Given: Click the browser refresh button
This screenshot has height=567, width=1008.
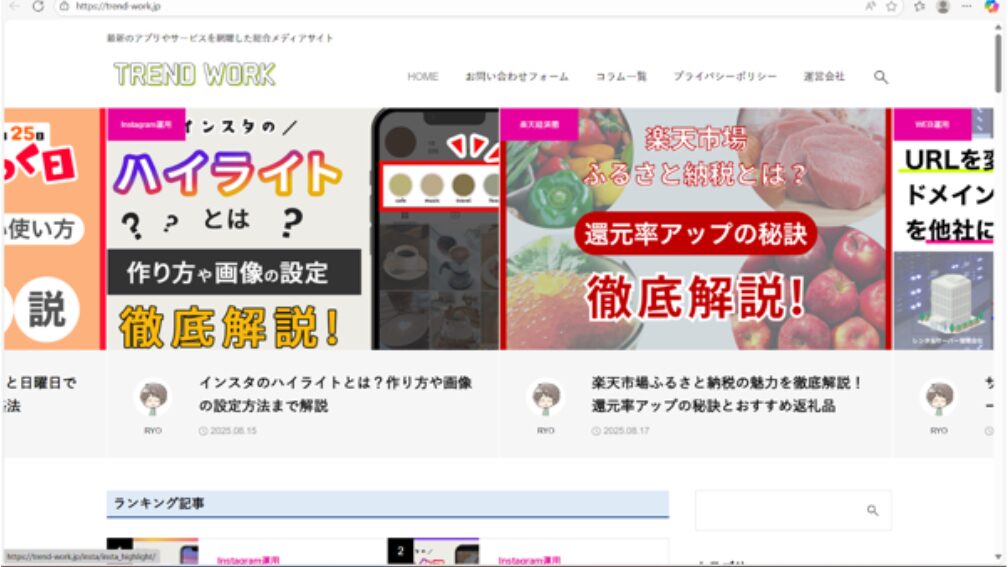Looking at the screenshot, I should point(38,6).
